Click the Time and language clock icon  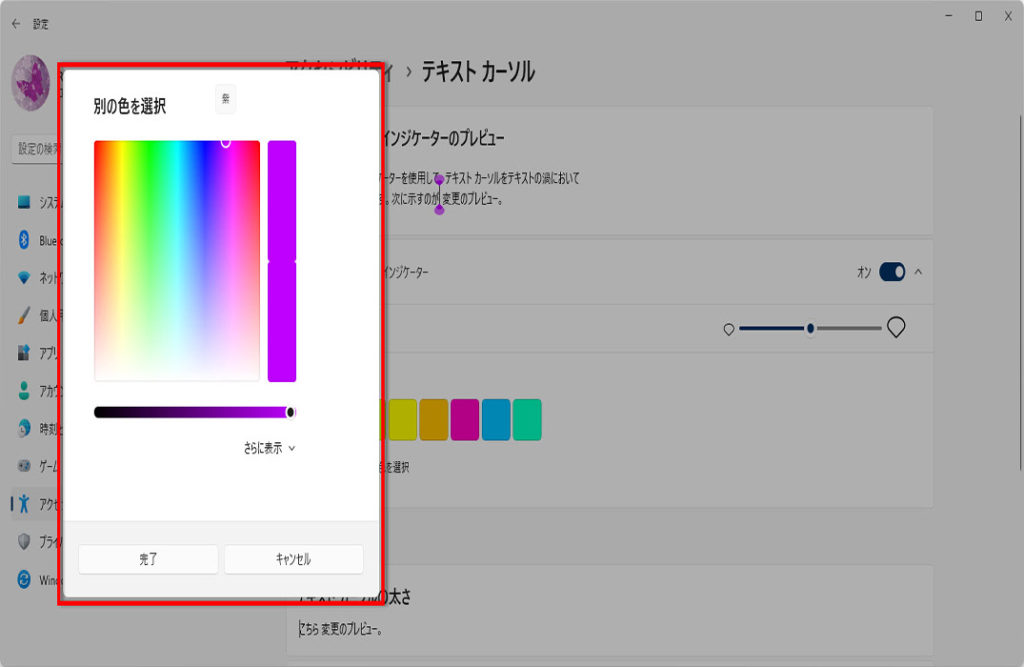coord(25,428)
